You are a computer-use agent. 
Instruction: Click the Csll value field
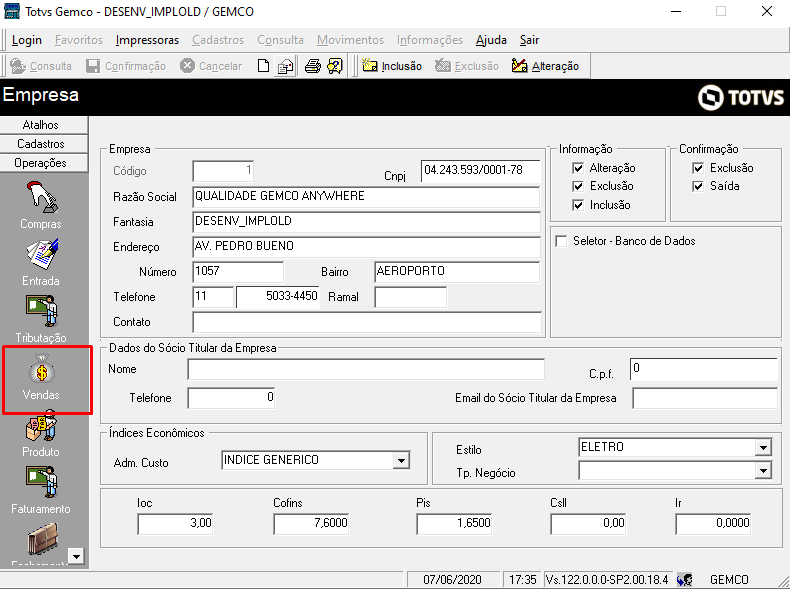[588, 524]
